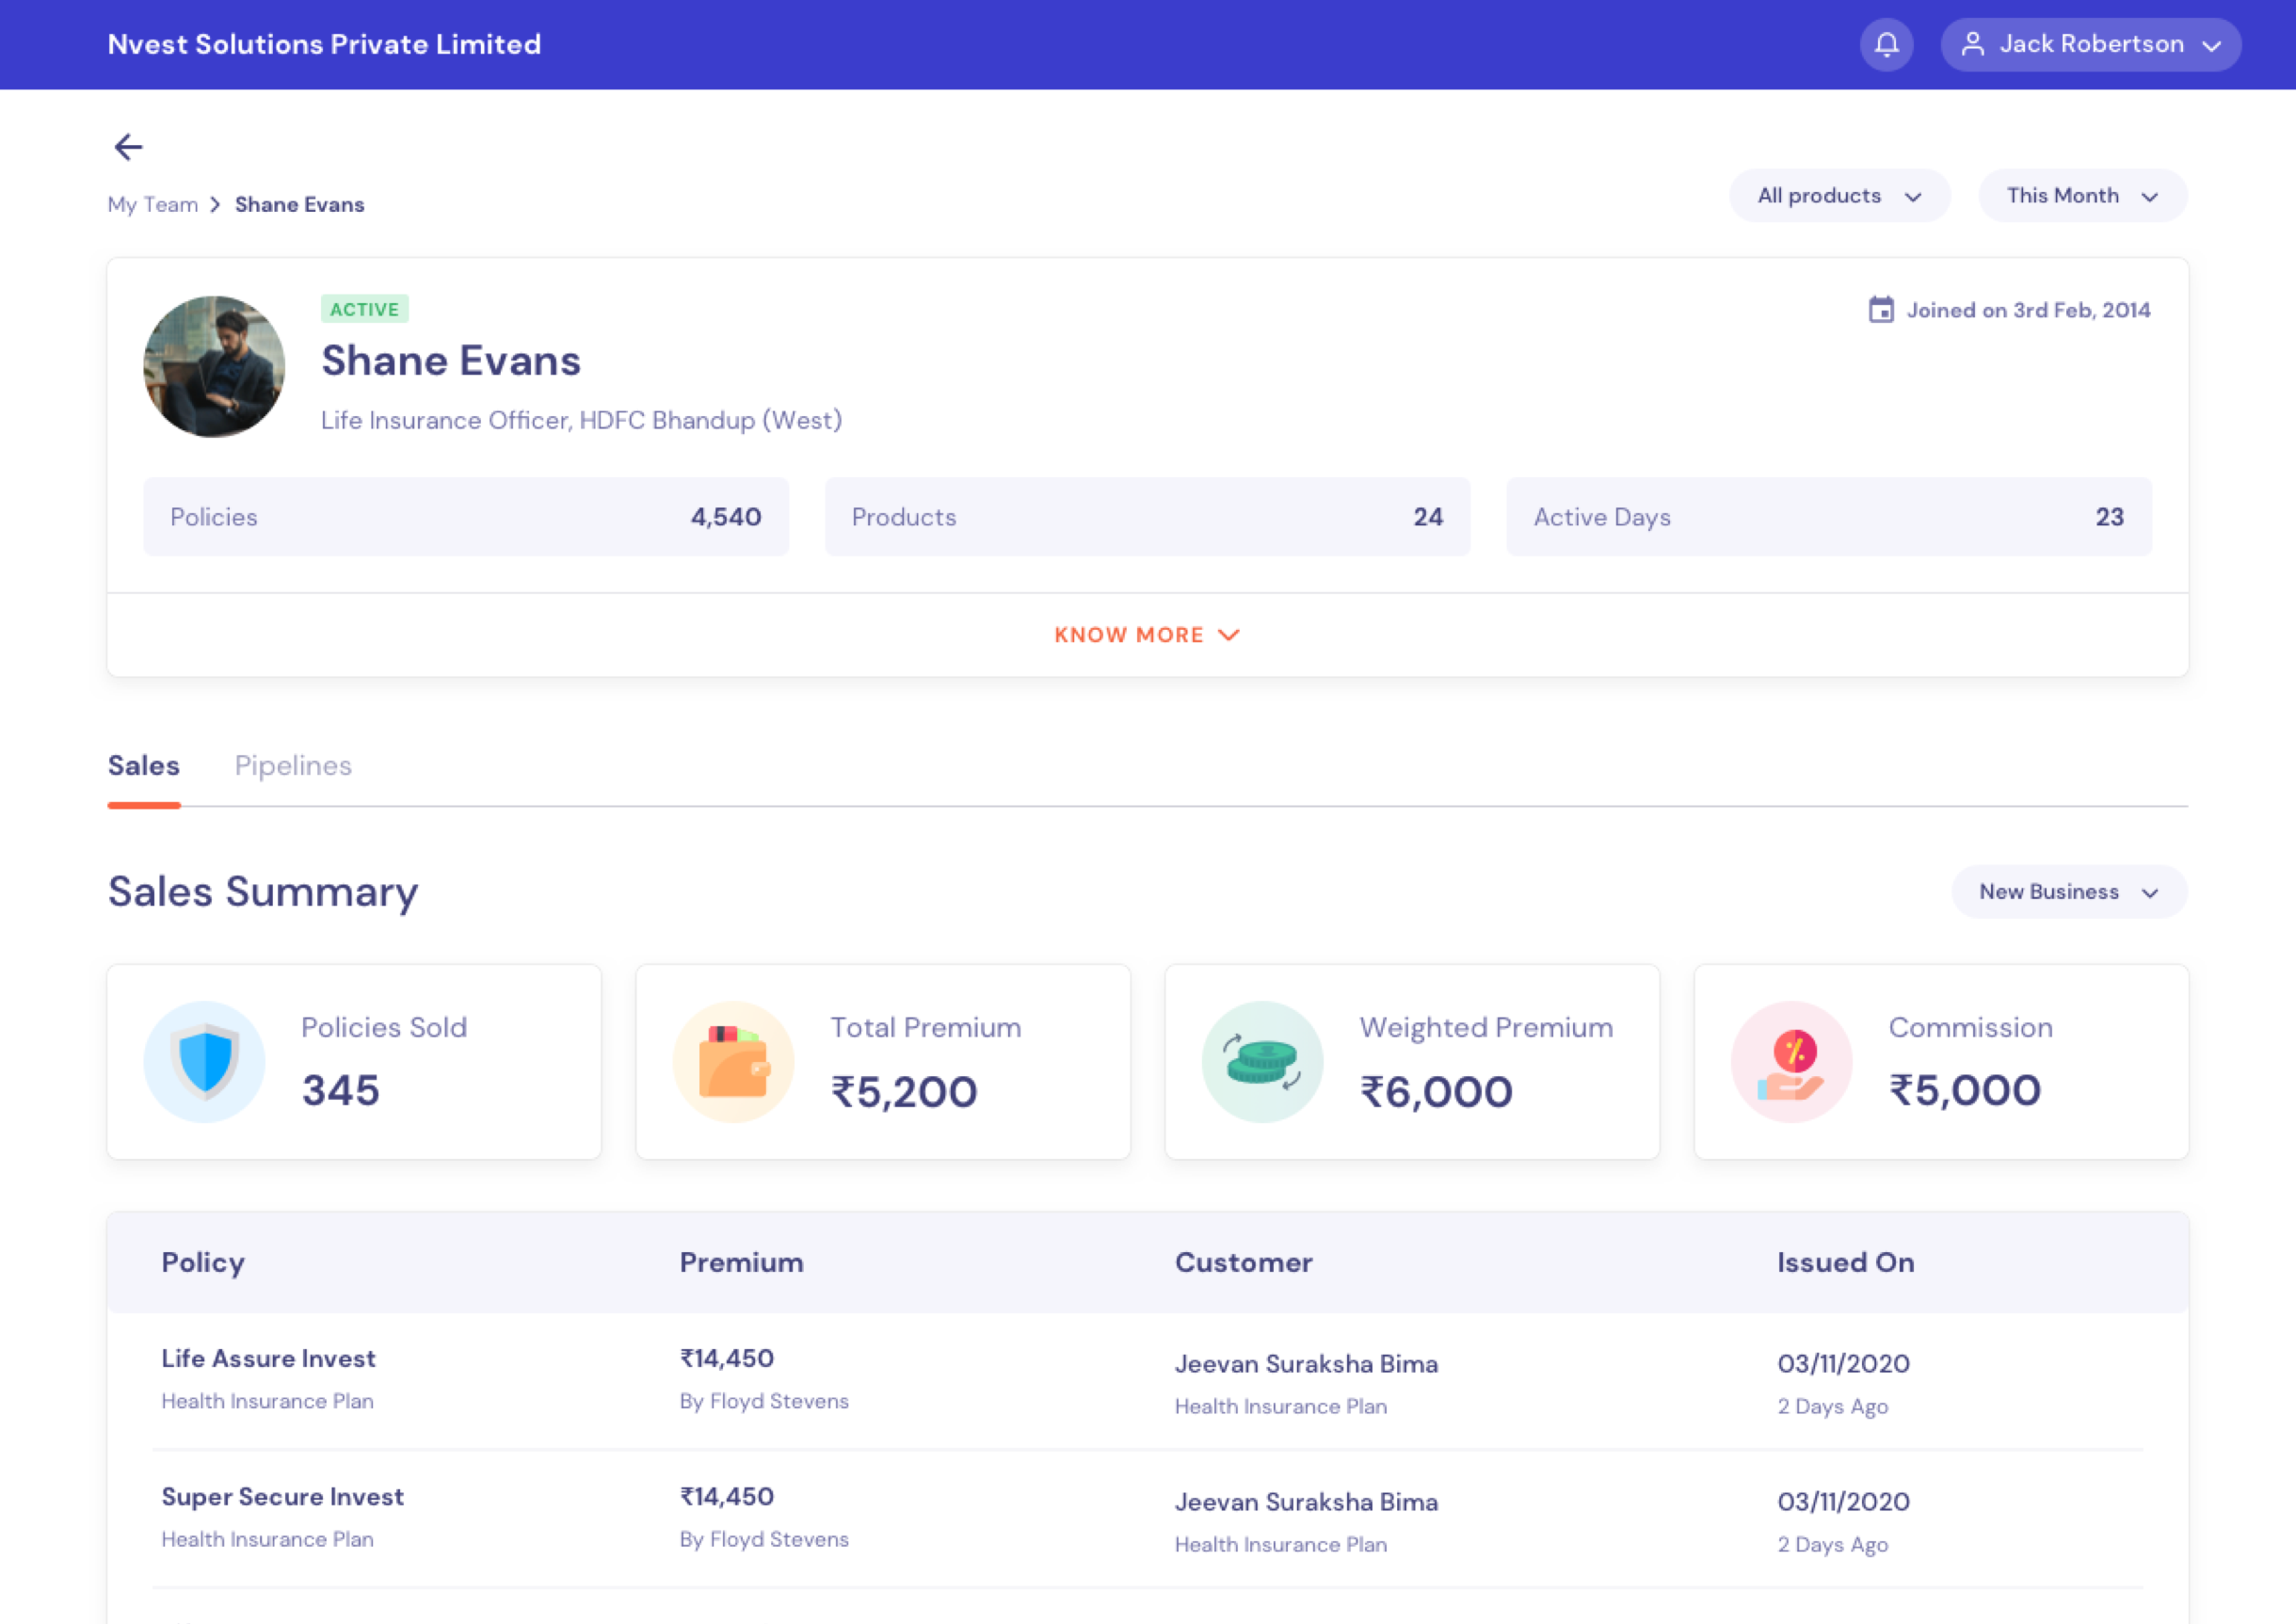Open the Life Assure Invest policy row

(x=269, y=1359)
